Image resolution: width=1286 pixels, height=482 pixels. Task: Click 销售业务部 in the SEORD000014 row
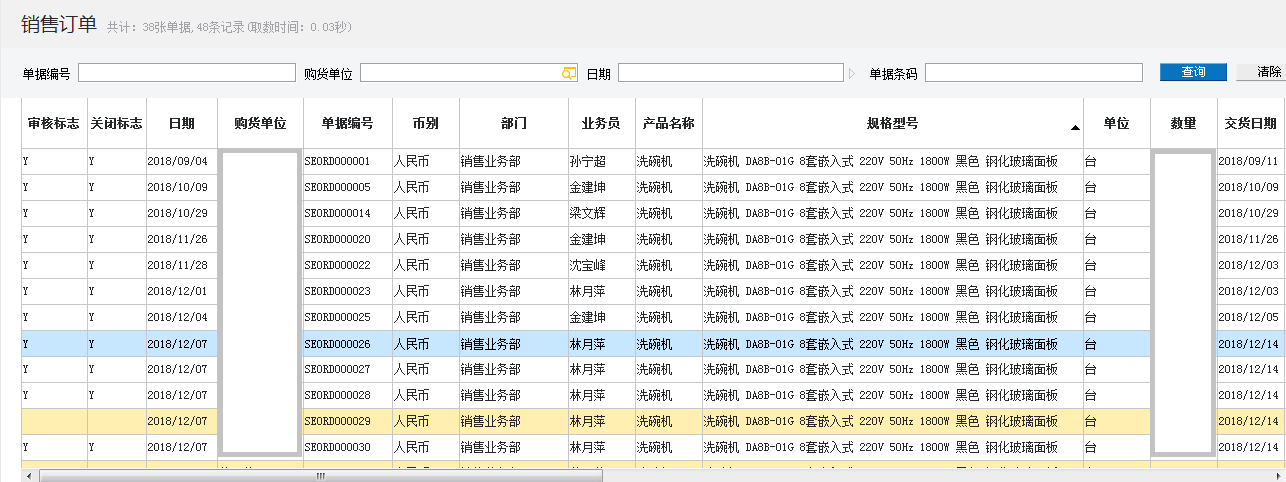coord(514,214)
